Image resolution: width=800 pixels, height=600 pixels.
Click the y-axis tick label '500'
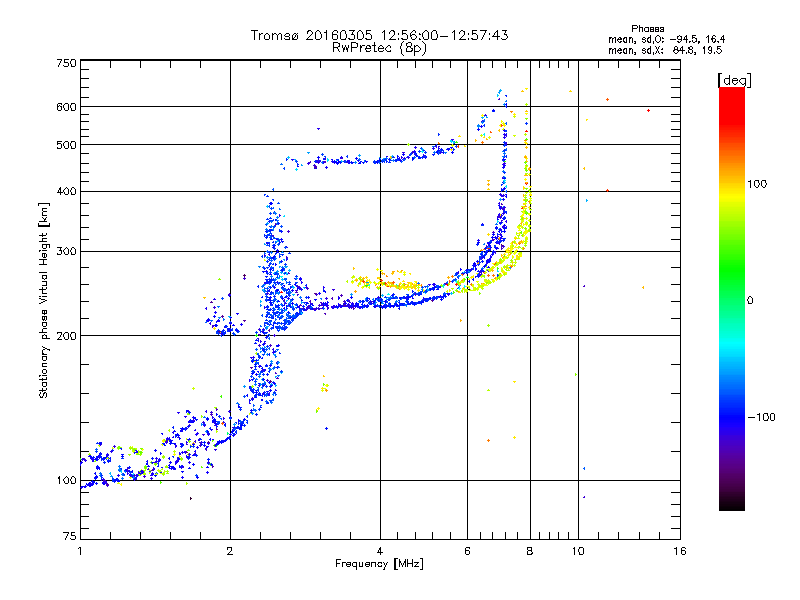click(66, 145)
